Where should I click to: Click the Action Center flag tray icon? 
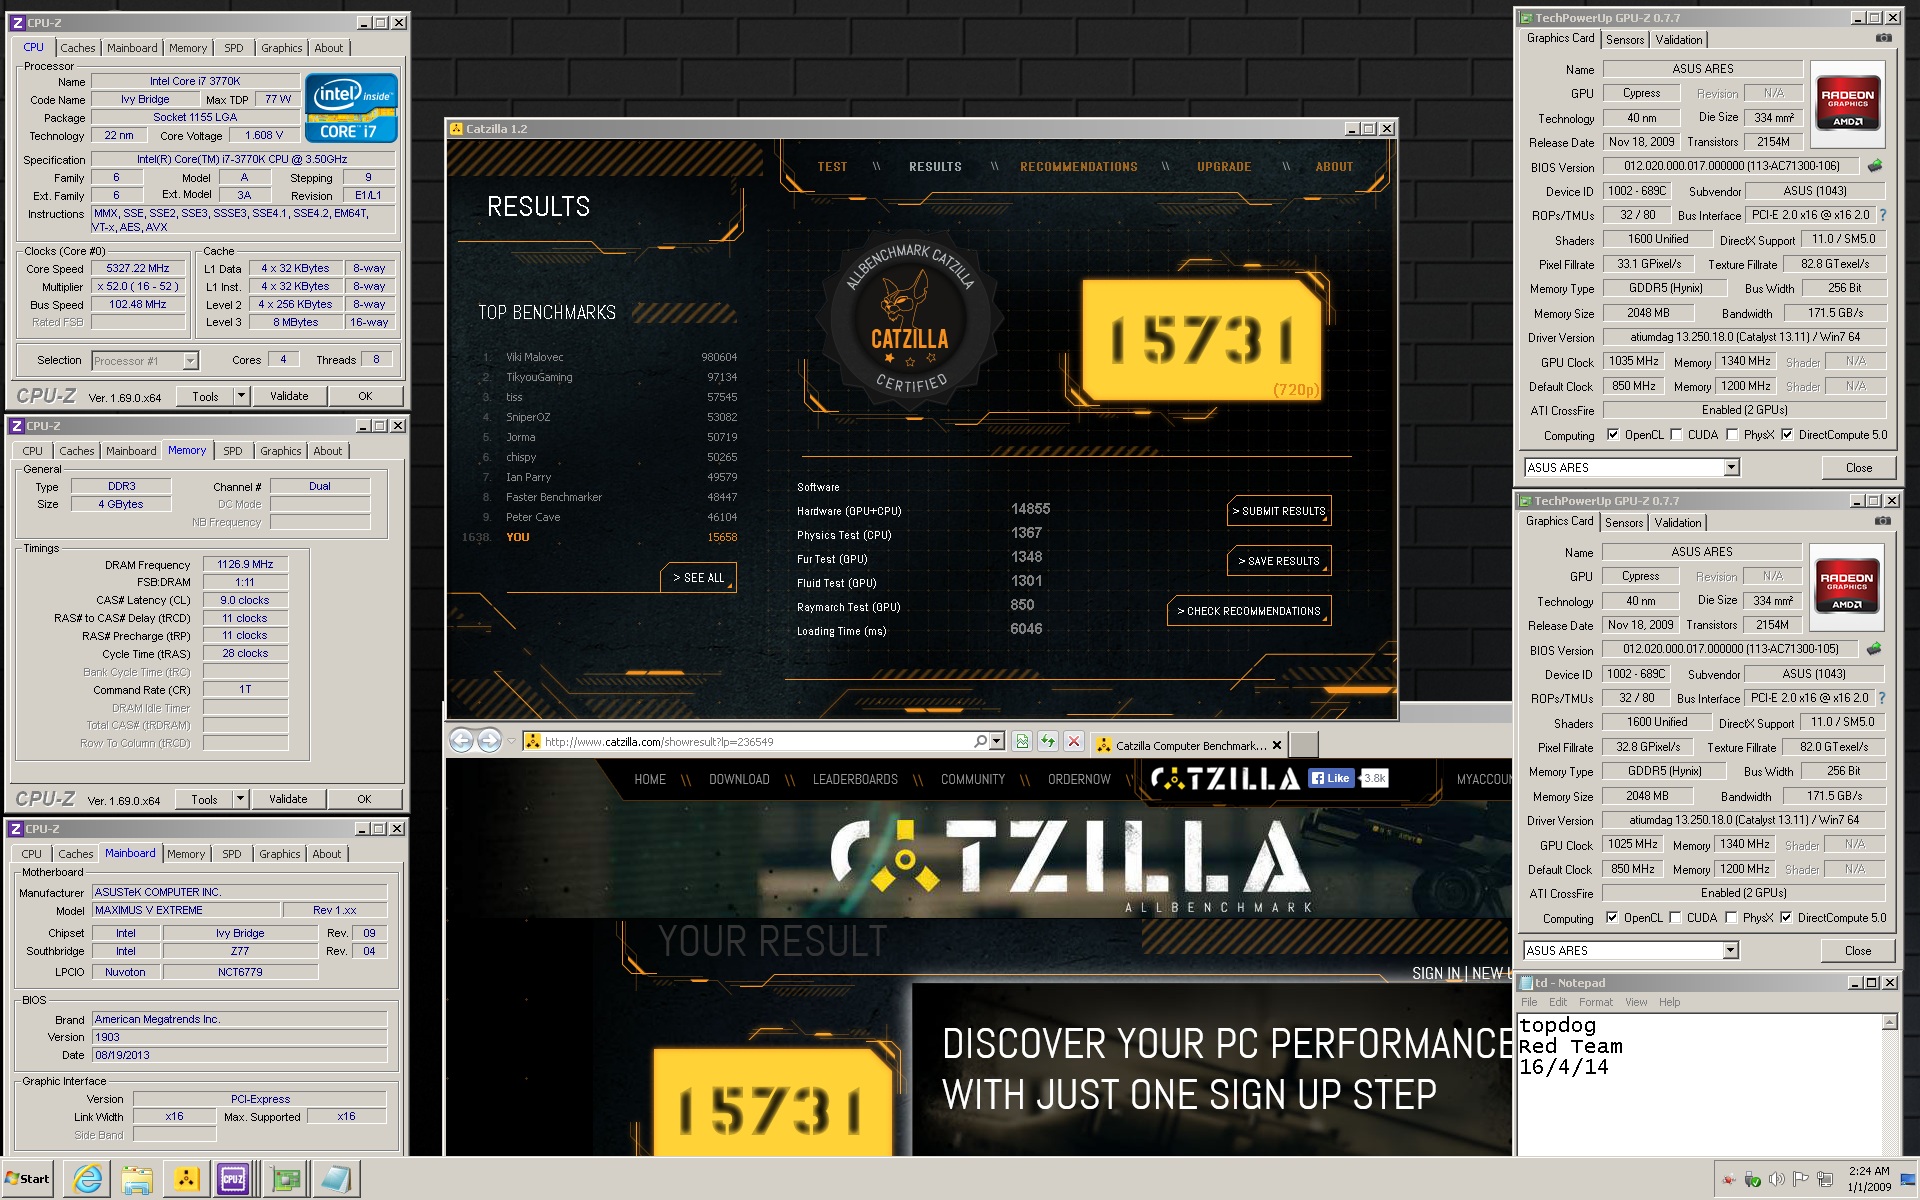click(x=1801, y=1180)
